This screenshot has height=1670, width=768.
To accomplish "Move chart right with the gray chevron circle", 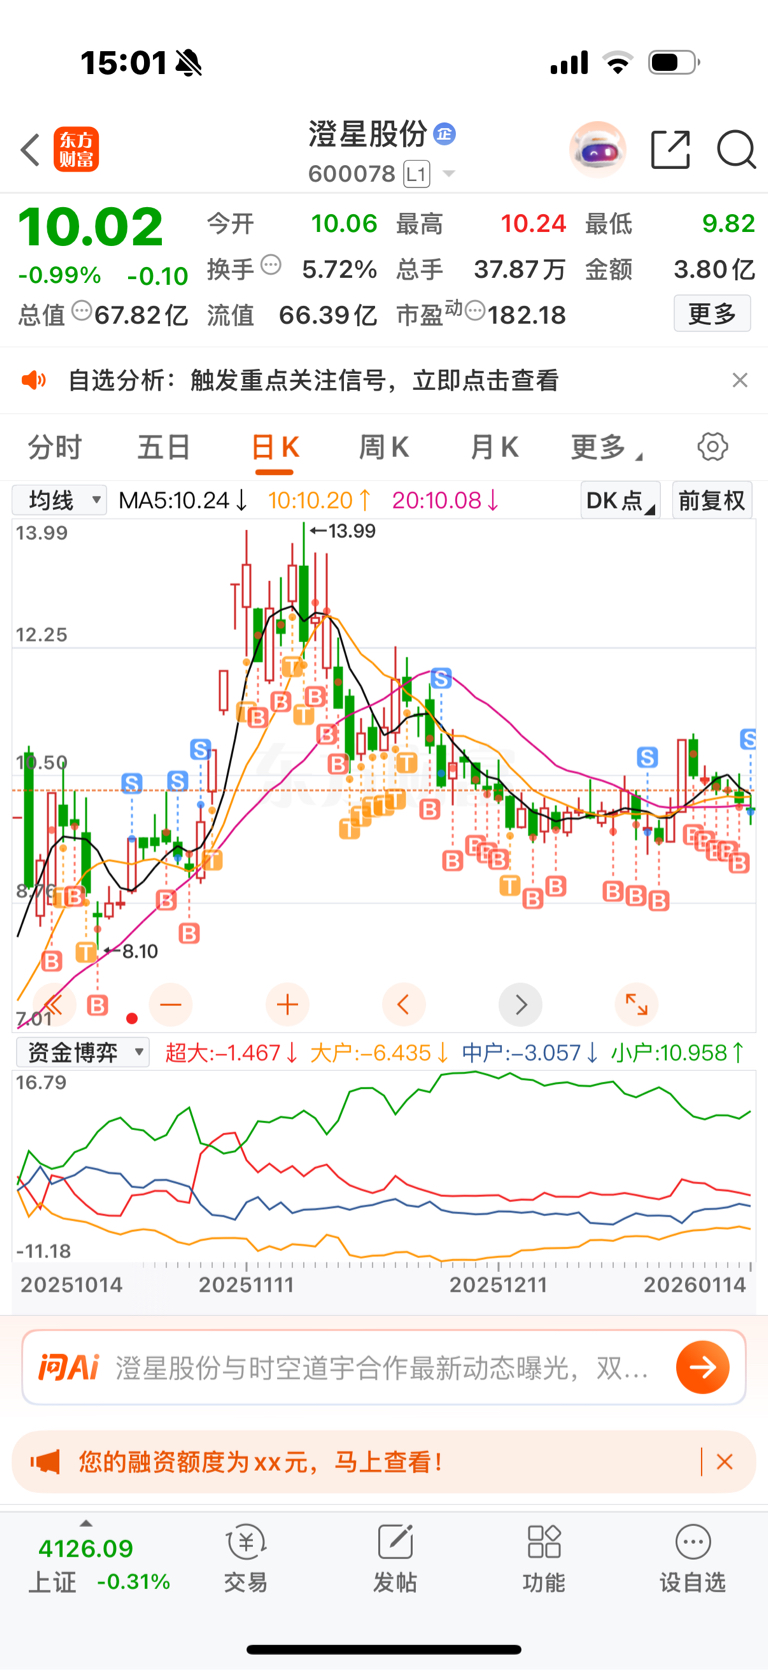I will tap(520, 1004).
